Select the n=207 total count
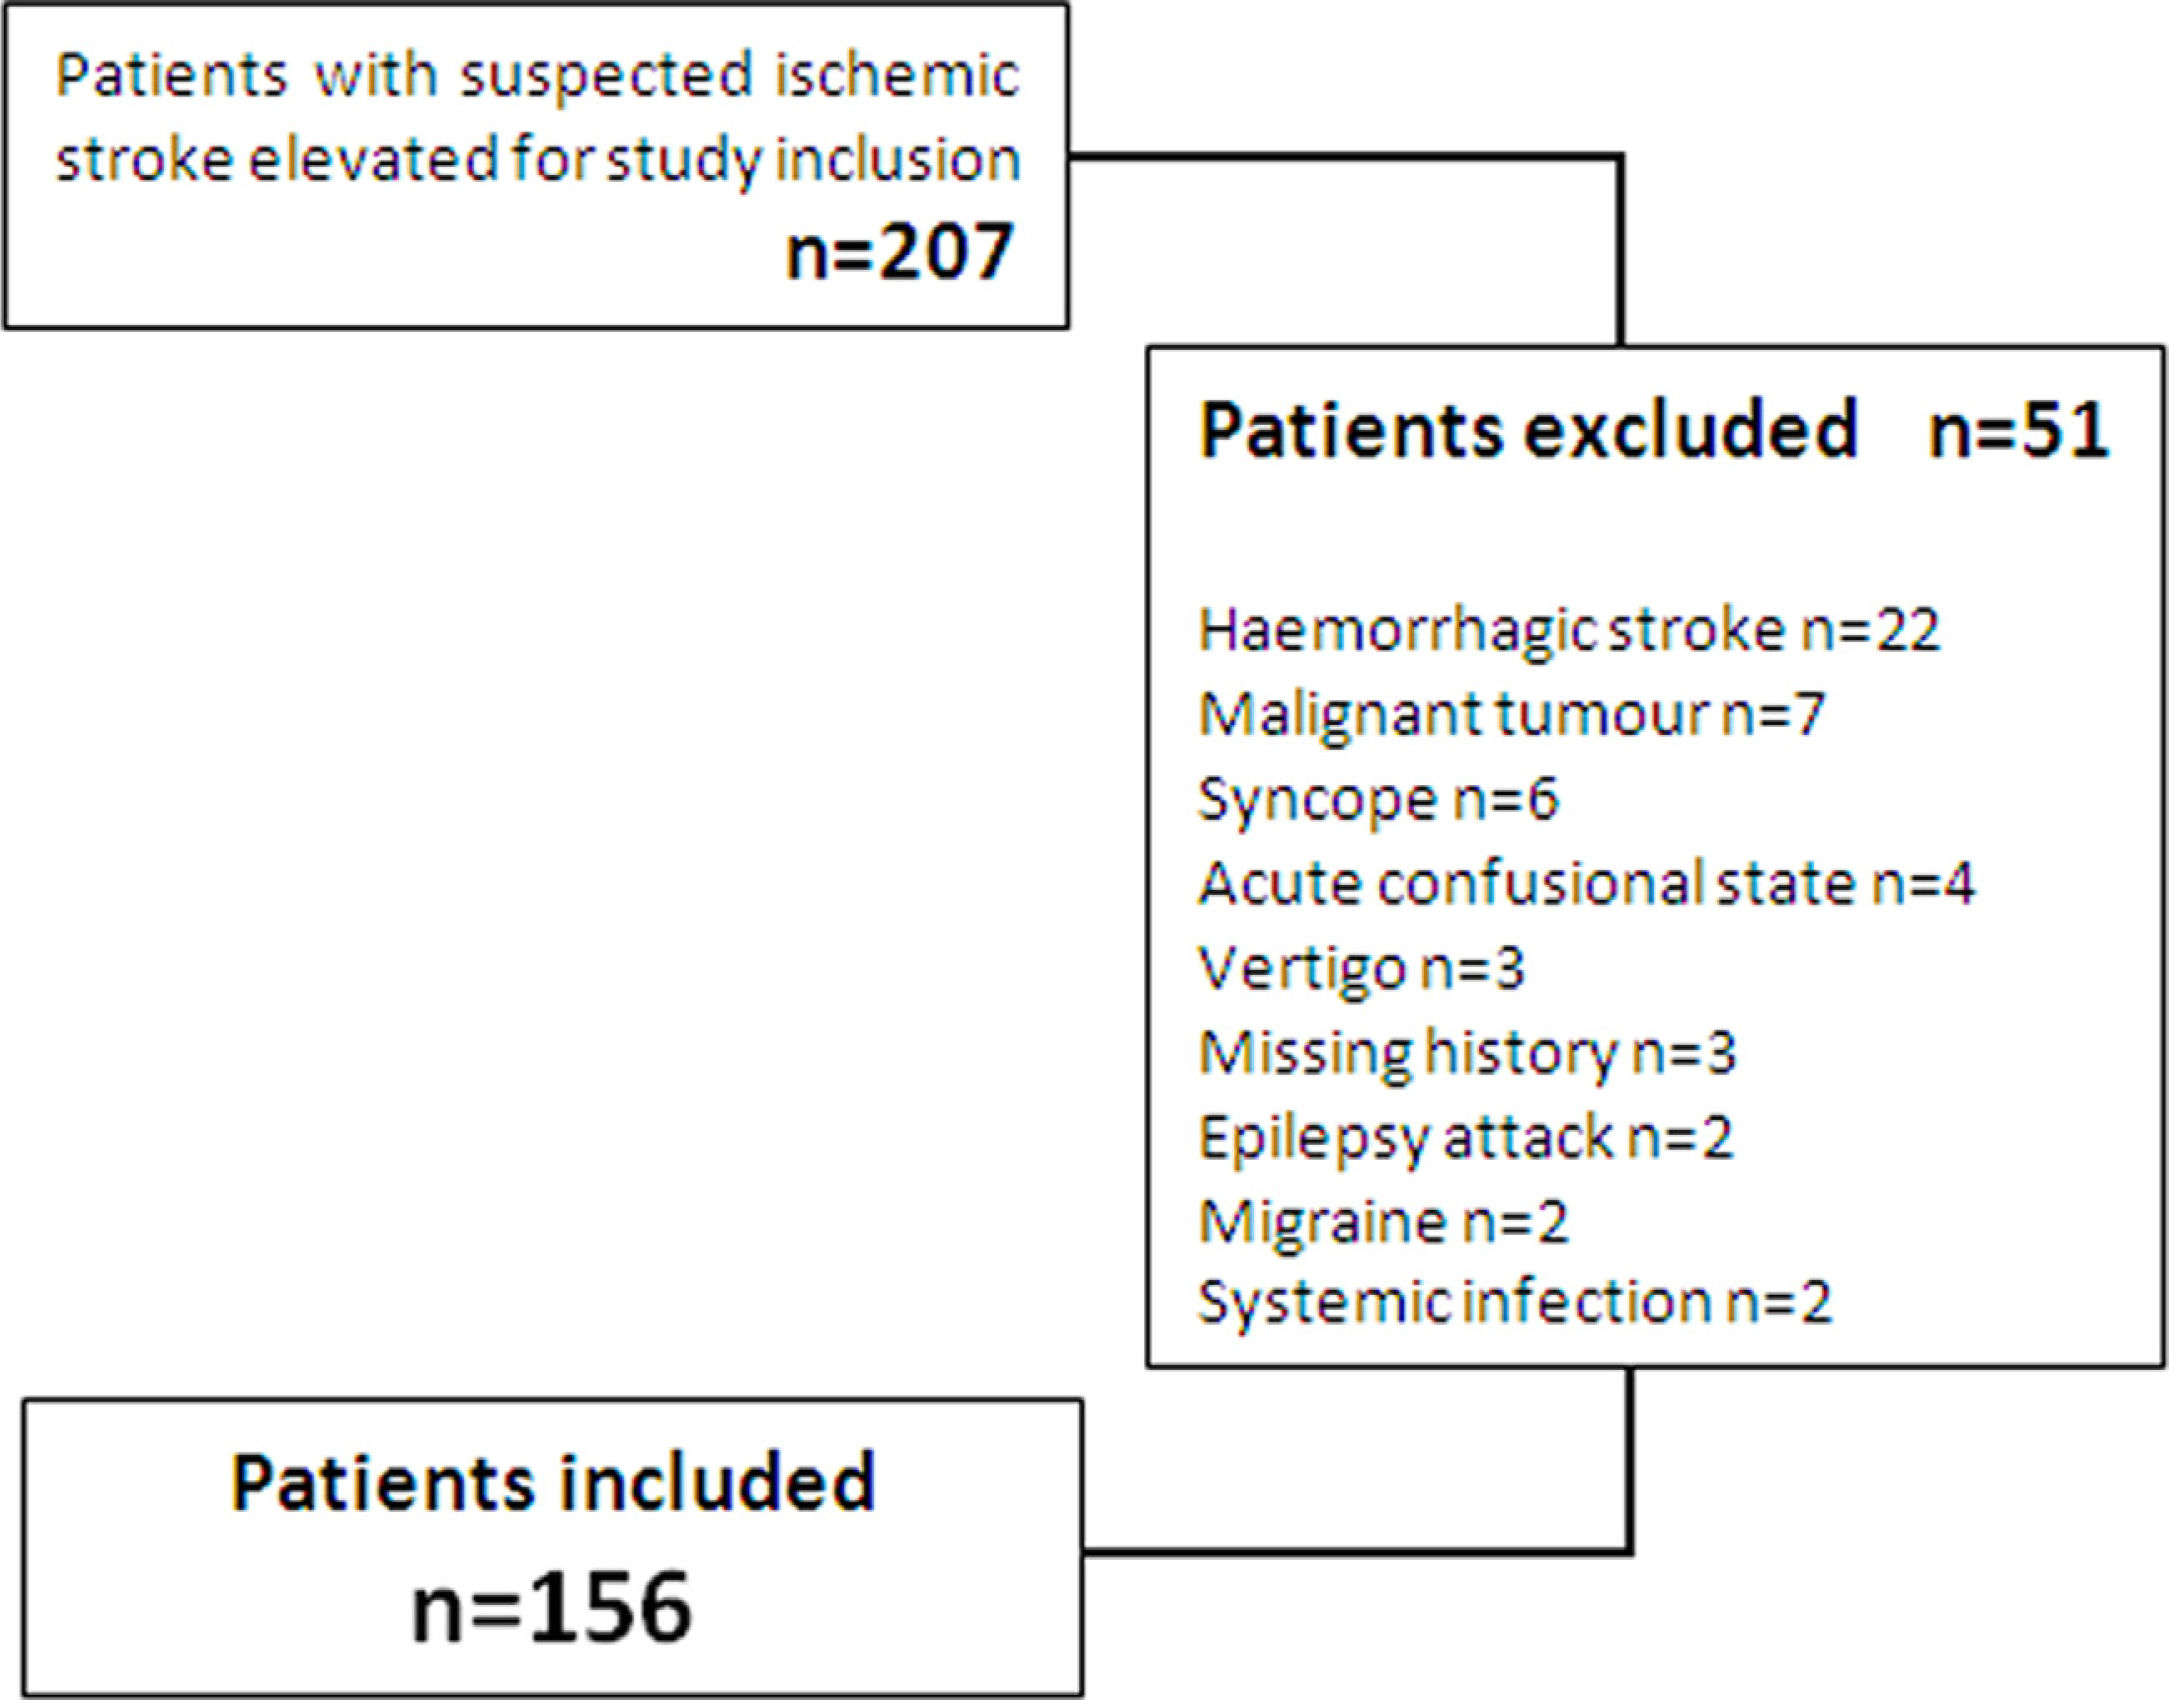Viewport: 2169px width, 1700px height. pos(900,251)
